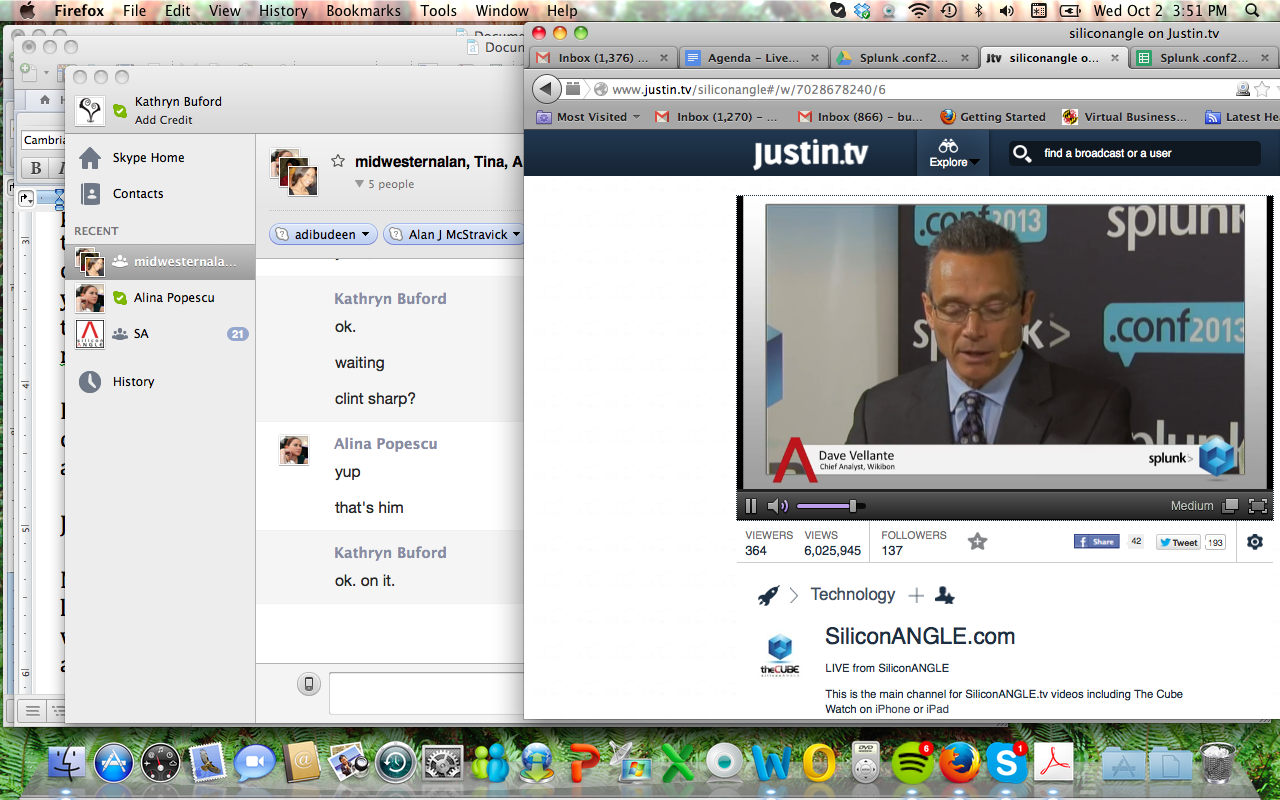Pause the Justin.tv live video
Image resolution: width=1280 pixels, height=800 pixels.
coord(752,506)
